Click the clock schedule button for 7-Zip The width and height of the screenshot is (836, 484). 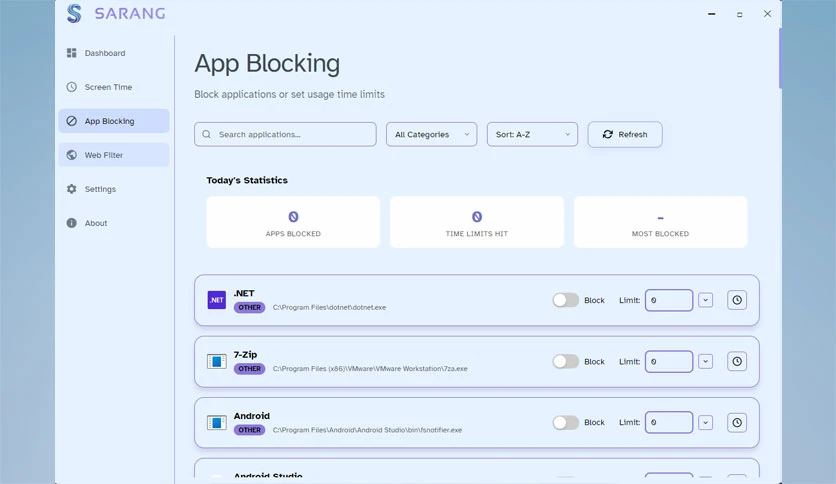click(737, 361)
